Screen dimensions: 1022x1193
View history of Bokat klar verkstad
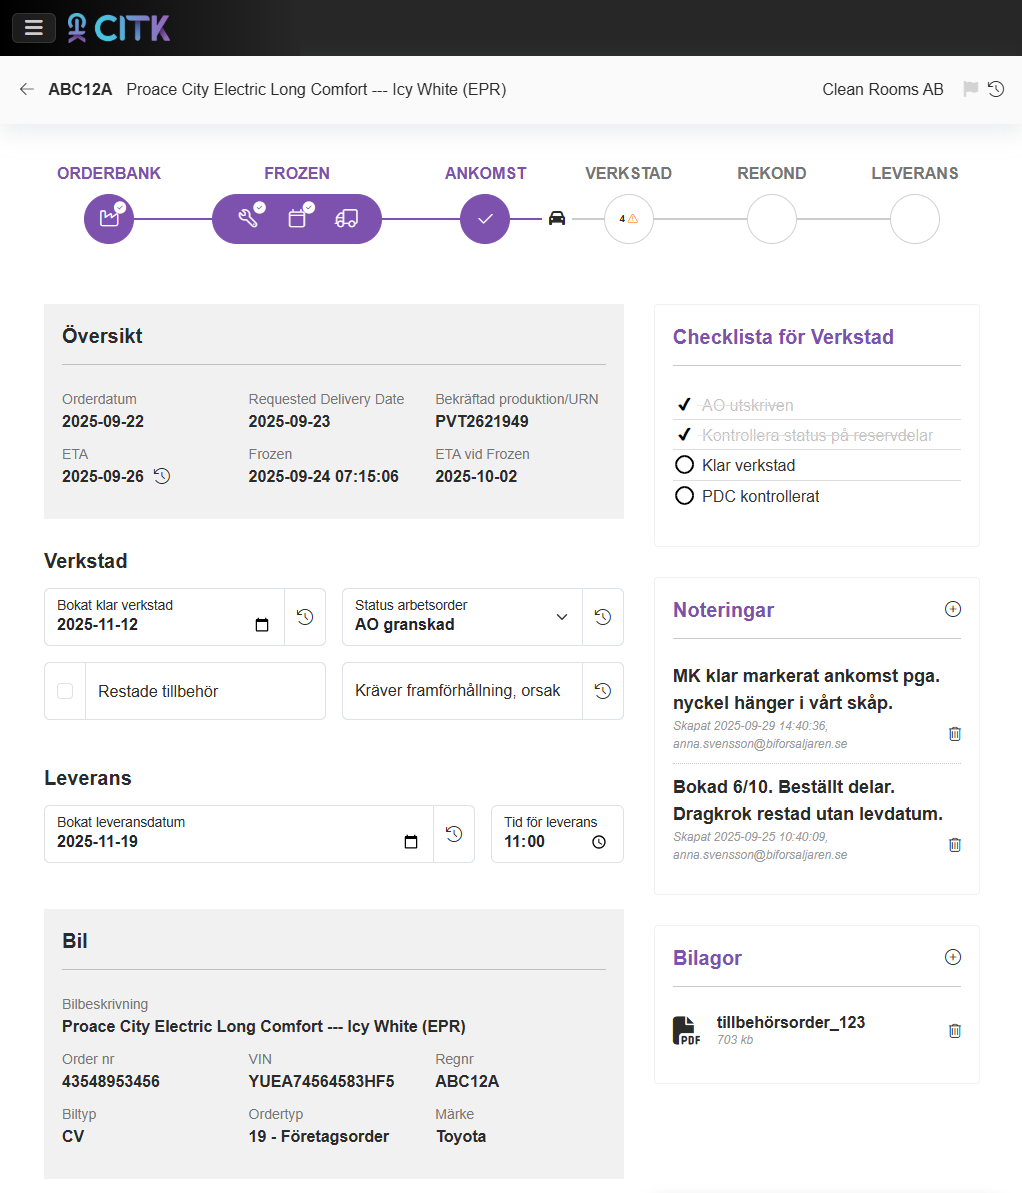tap(305, 617)
